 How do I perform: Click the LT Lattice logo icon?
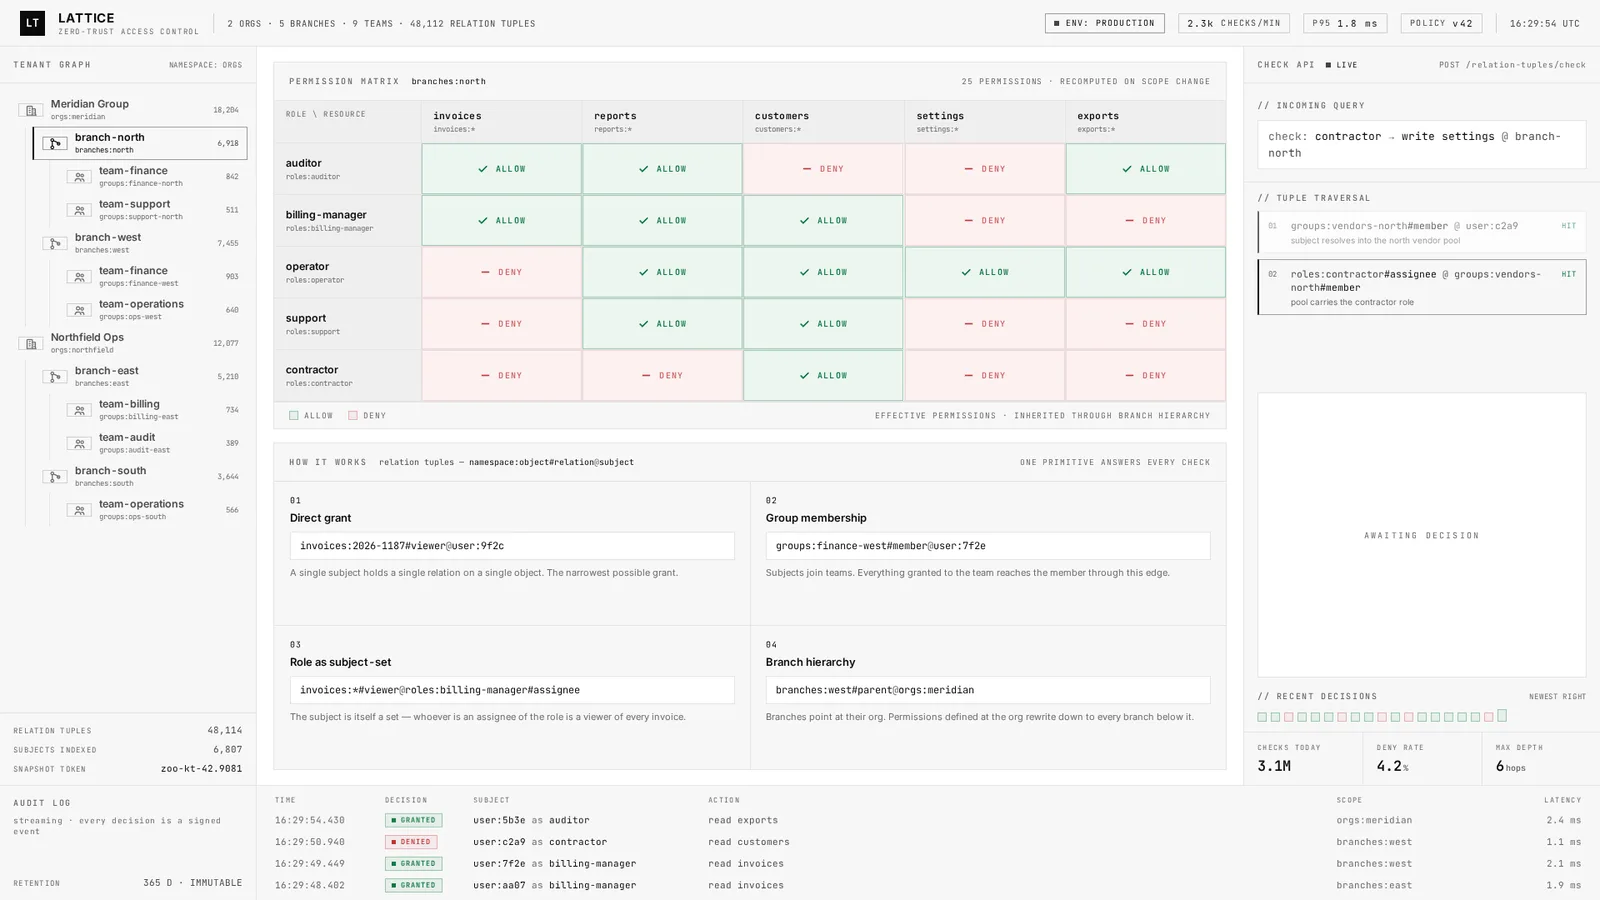32,22
